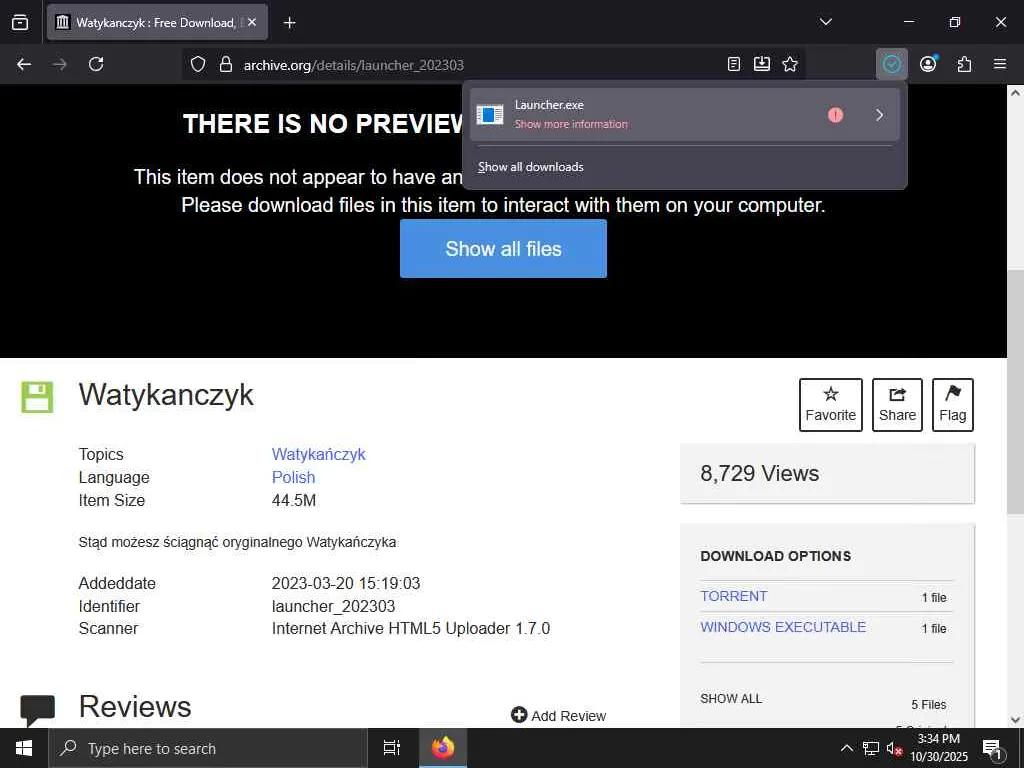Open a new browser tab

point(289,23)
